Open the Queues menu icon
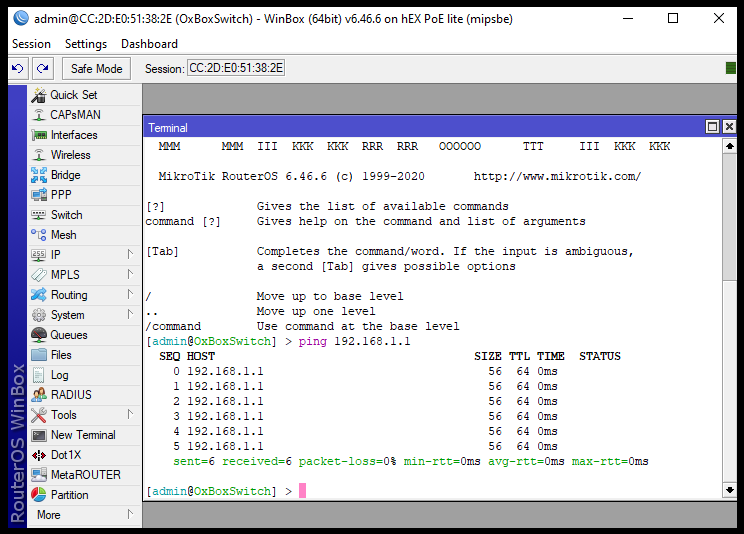This screenshot has height=534, width=744. 38,335
